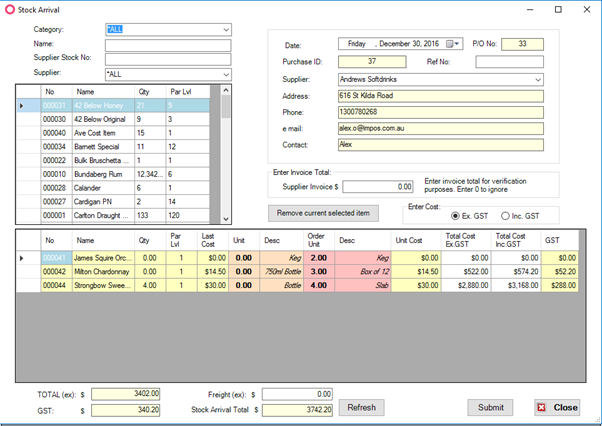Image resolution: width=602 pixels, height=426 pixels.
Task: Click the Contact field showing Alex
Action: (x=441, y=145)
